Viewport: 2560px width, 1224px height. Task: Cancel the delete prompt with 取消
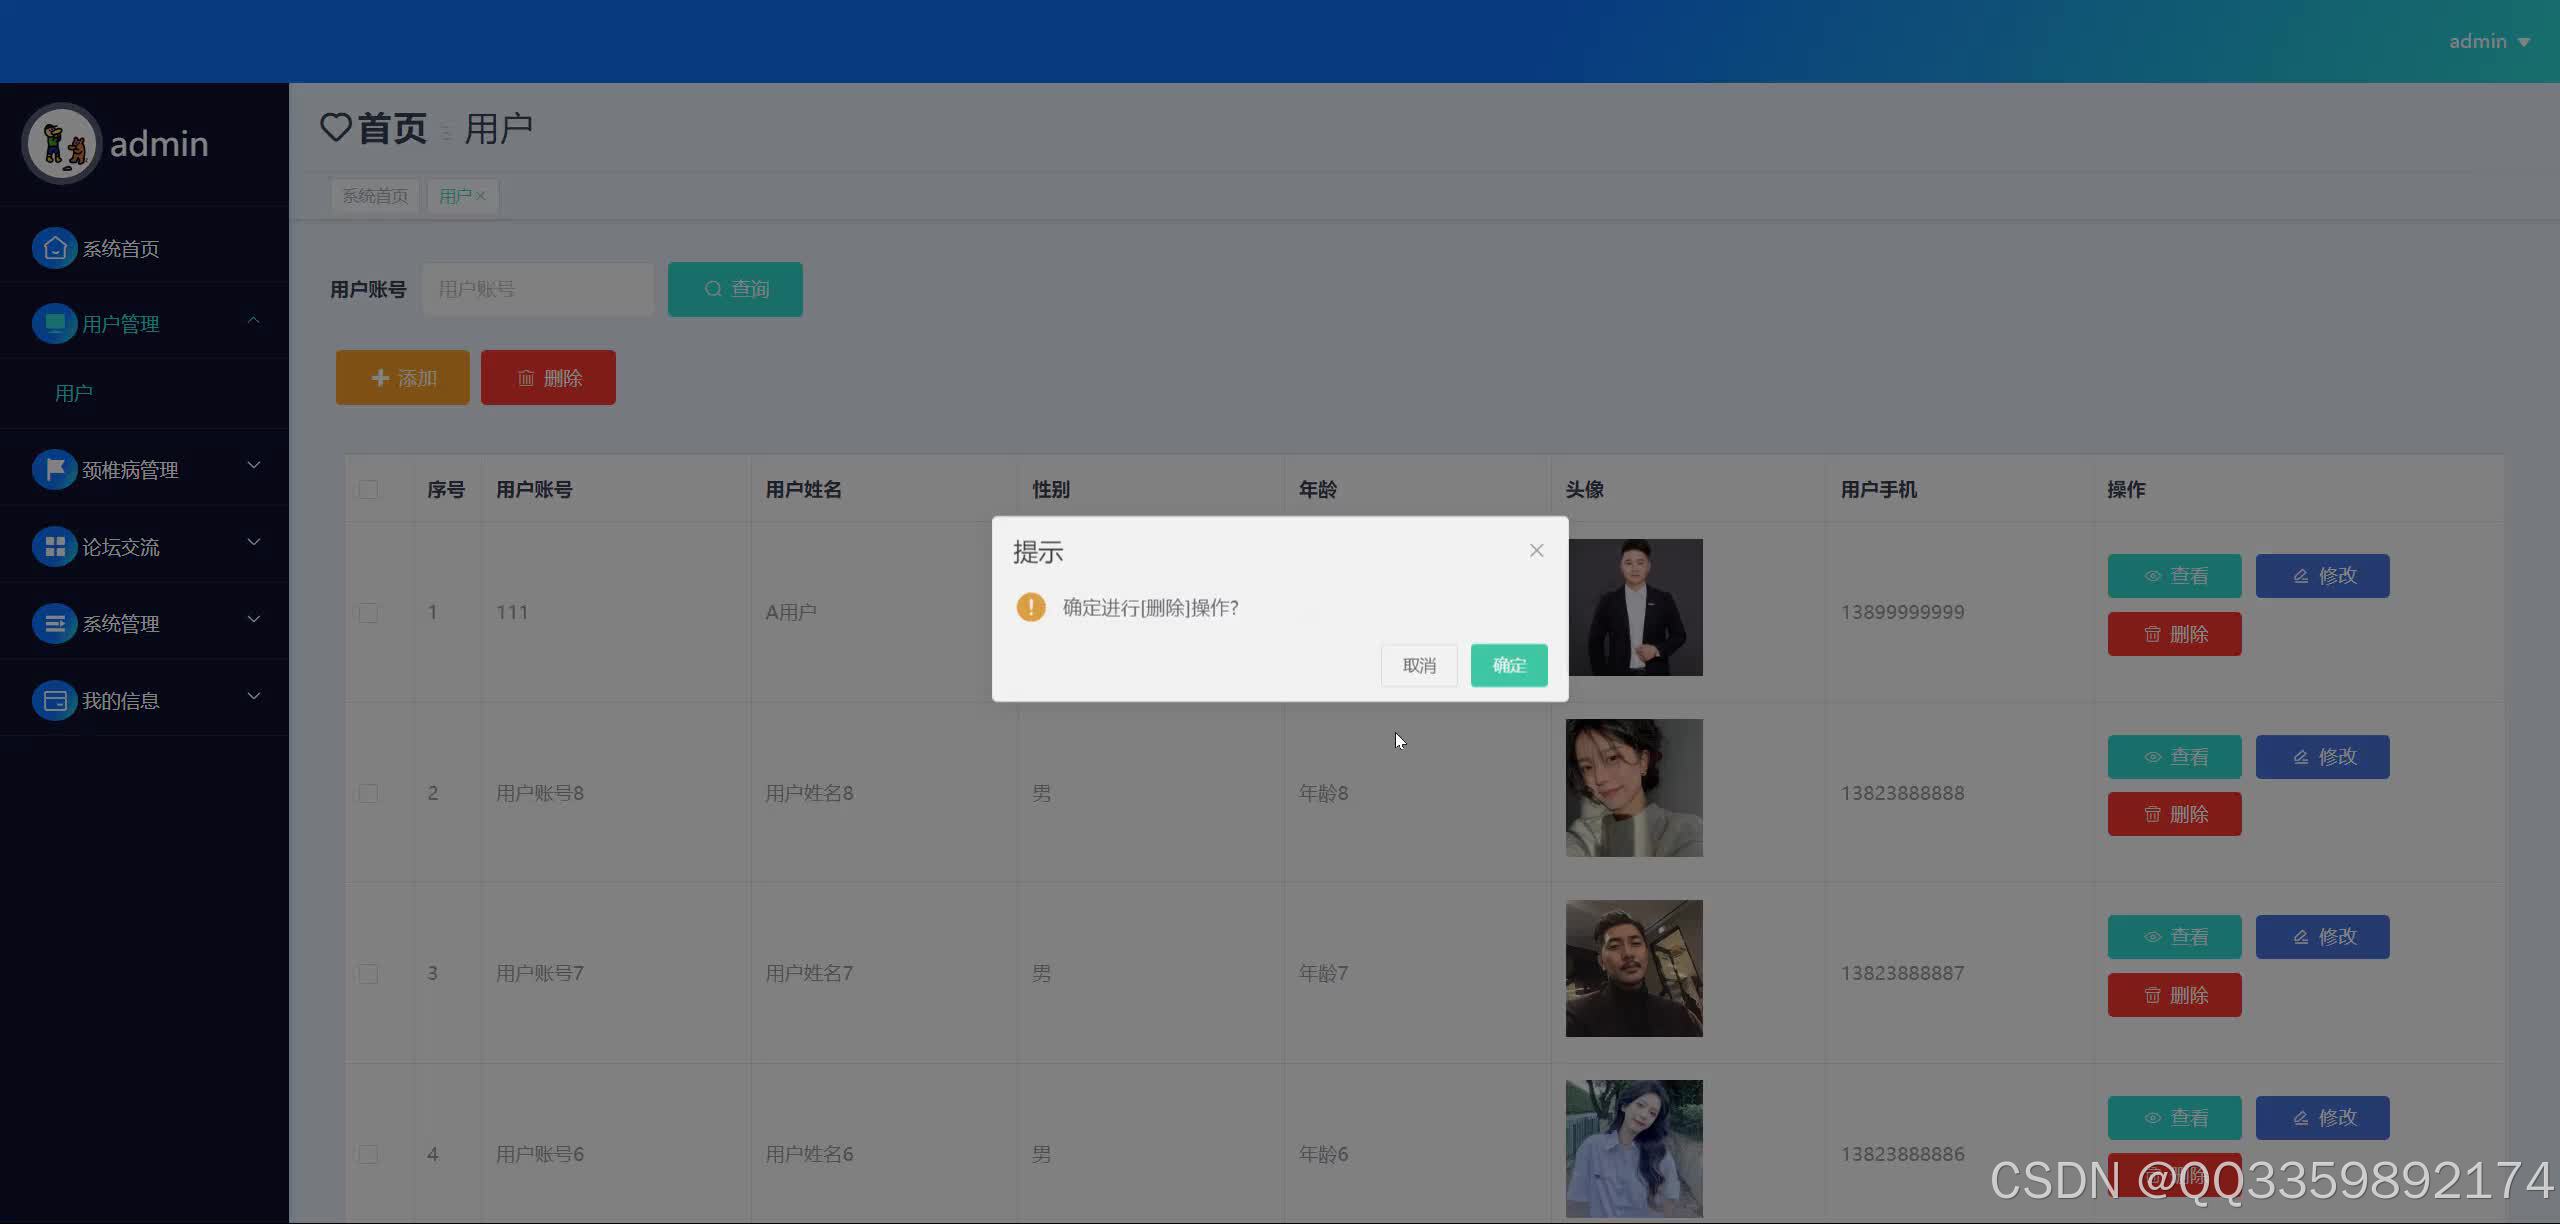point(1418,665)
